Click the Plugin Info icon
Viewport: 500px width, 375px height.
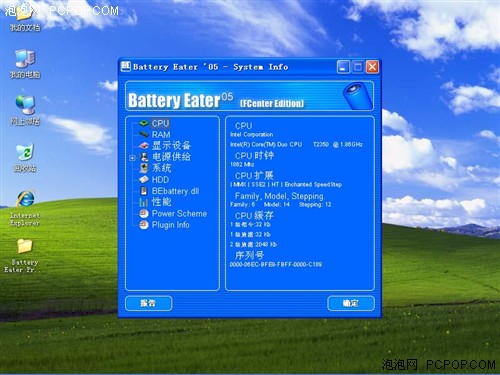click(144, 225)
